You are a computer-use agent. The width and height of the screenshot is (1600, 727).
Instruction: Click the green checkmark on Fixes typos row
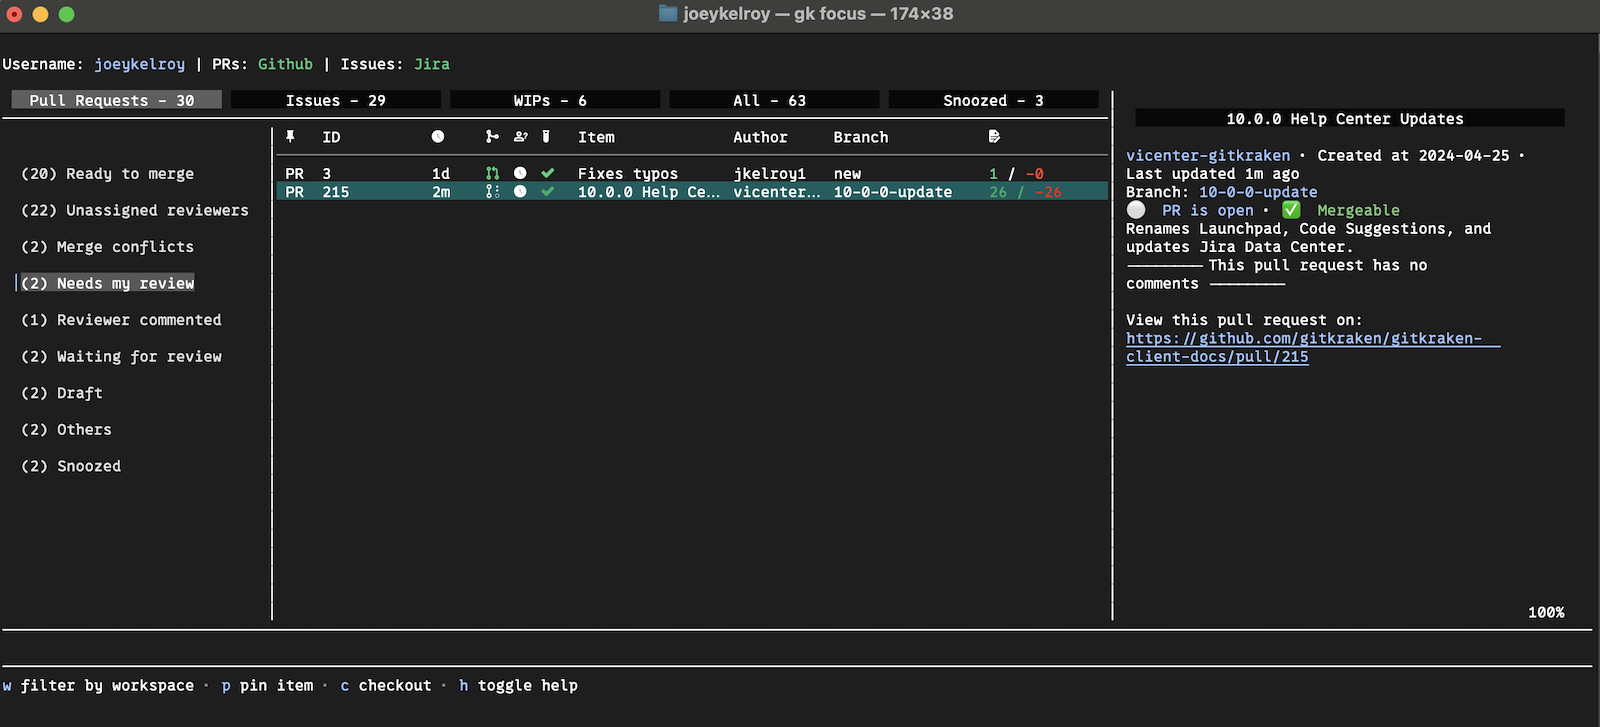[548, 173]
